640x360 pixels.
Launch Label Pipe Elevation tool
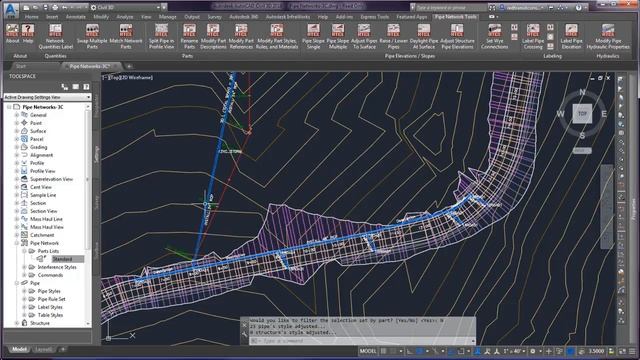tap(571, 36)
